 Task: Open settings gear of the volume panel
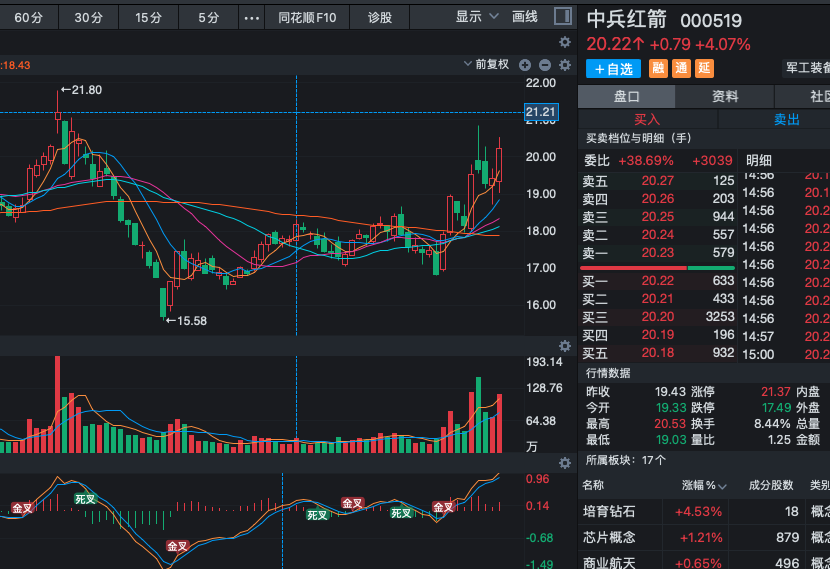pos(565,346)
